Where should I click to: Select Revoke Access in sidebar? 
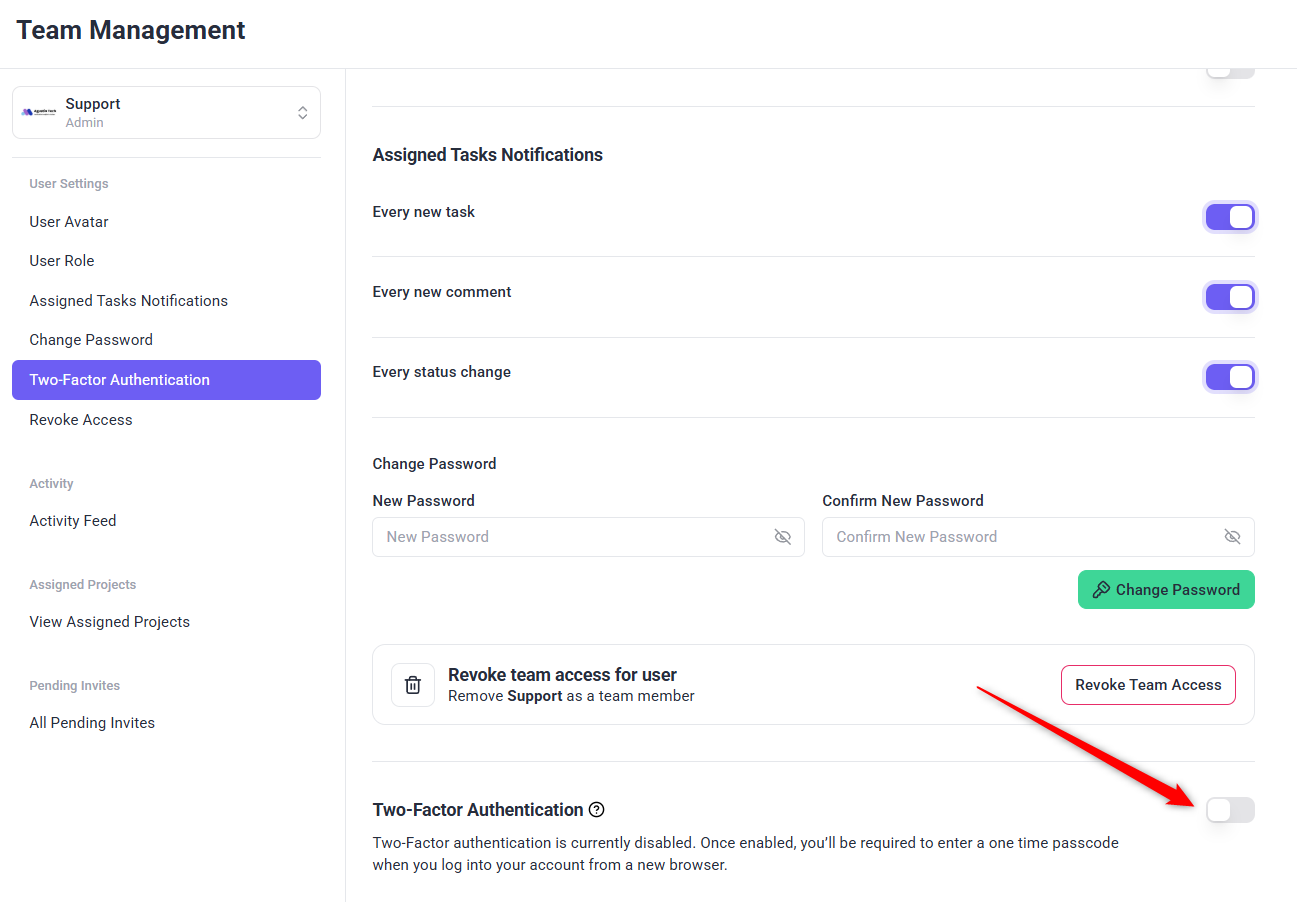81,420
